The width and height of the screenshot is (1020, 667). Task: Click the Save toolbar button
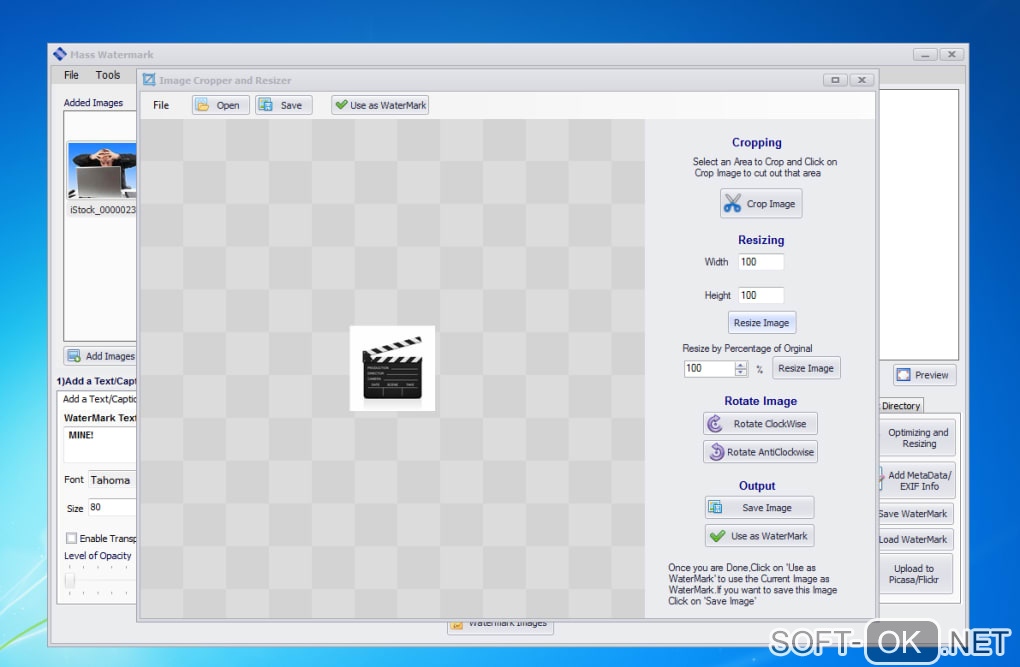(283, 105)
